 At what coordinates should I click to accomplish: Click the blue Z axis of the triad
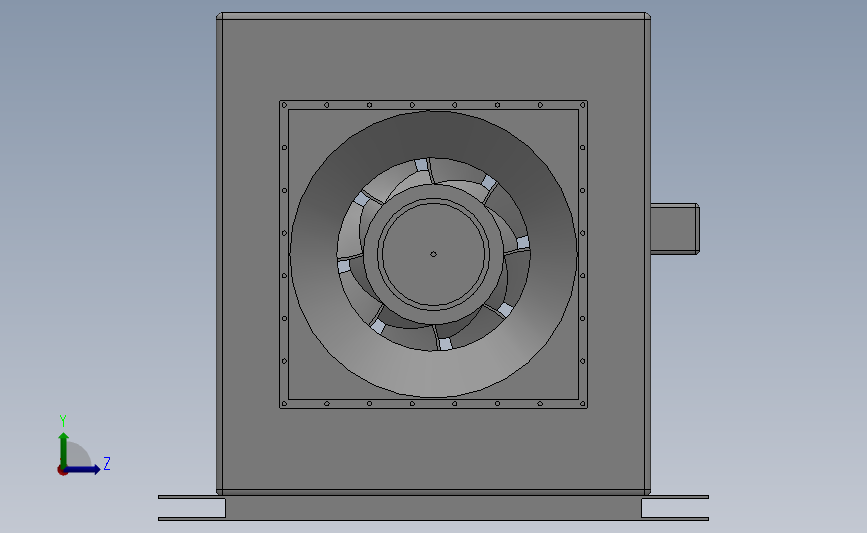pyautogui.click(x=82, y=469)
